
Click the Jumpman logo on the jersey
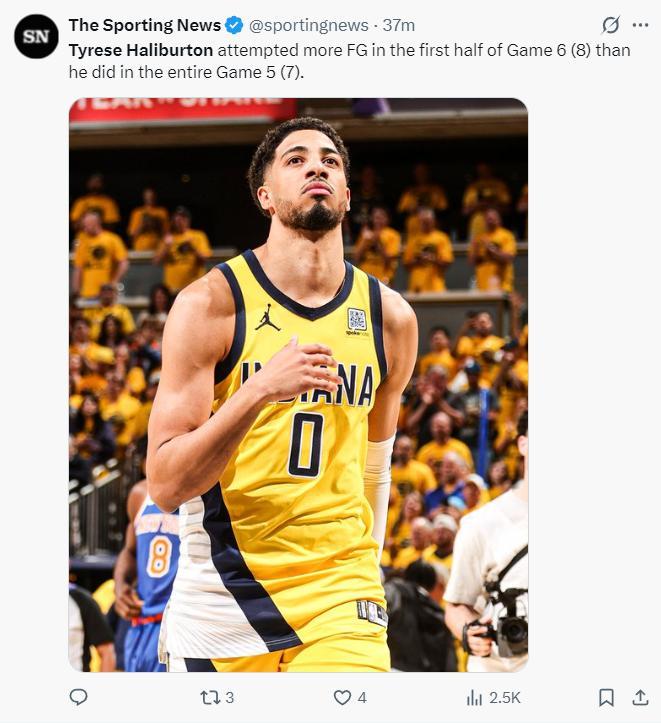click(x=267, y=317)
